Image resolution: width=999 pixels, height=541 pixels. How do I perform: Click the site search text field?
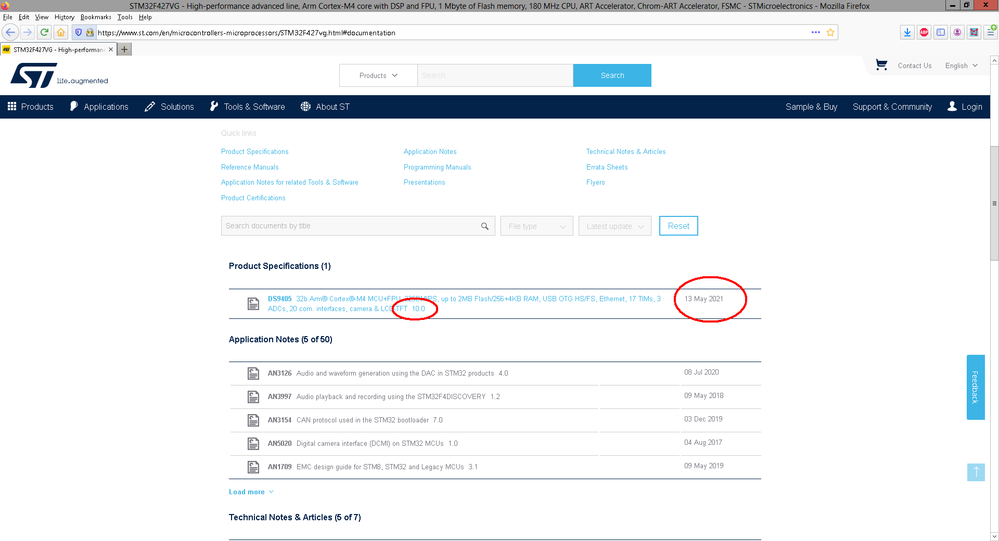495,75
